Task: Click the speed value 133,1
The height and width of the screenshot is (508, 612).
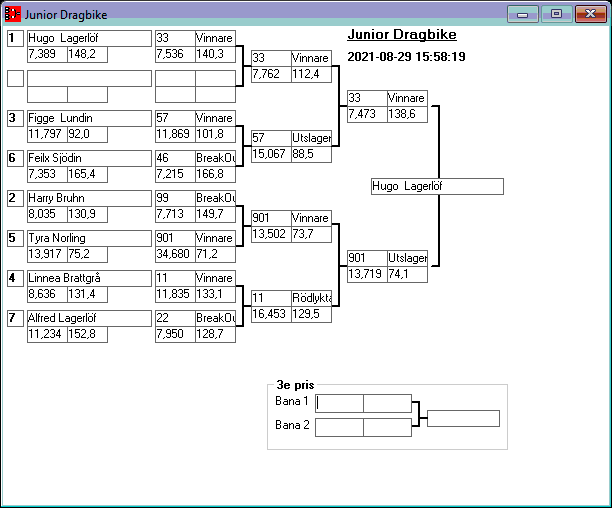Action: (x=215, y=294)
